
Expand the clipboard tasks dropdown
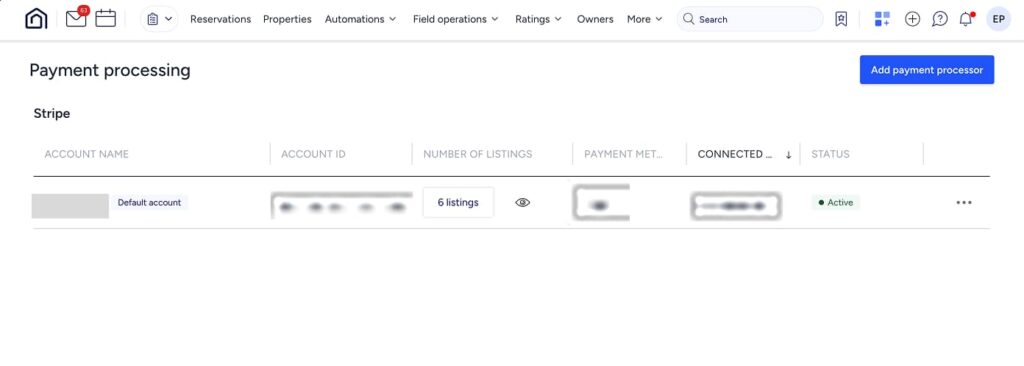click(159, 19)
